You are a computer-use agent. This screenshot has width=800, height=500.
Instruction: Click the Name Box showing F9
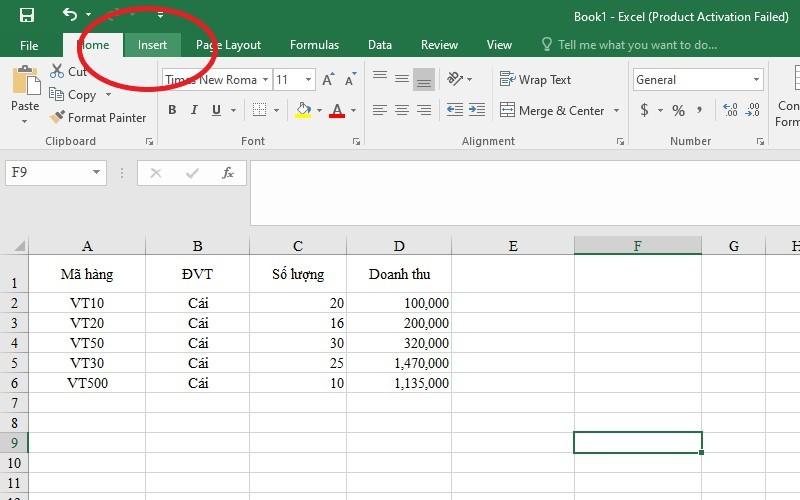click(x=56, y=172)
